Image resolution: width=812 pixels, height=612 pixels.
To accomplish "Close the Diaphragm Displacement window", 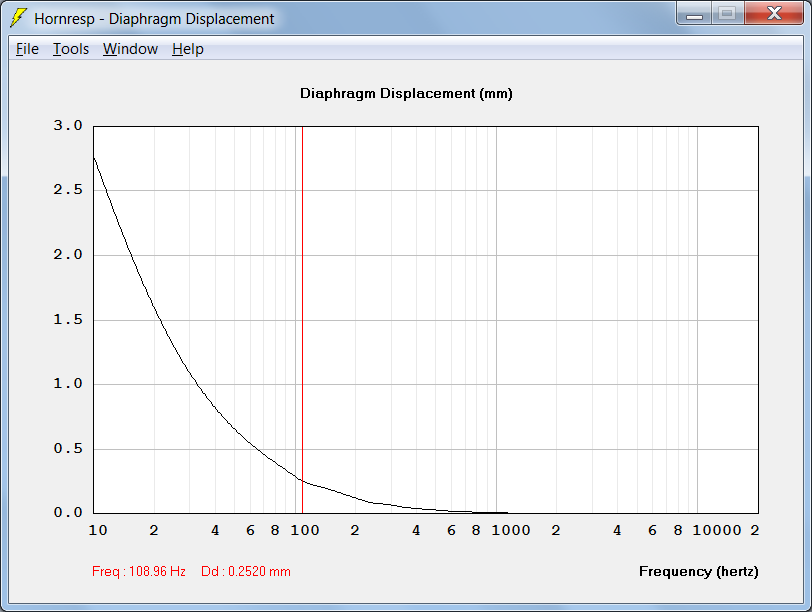I will tap(774, 13).
